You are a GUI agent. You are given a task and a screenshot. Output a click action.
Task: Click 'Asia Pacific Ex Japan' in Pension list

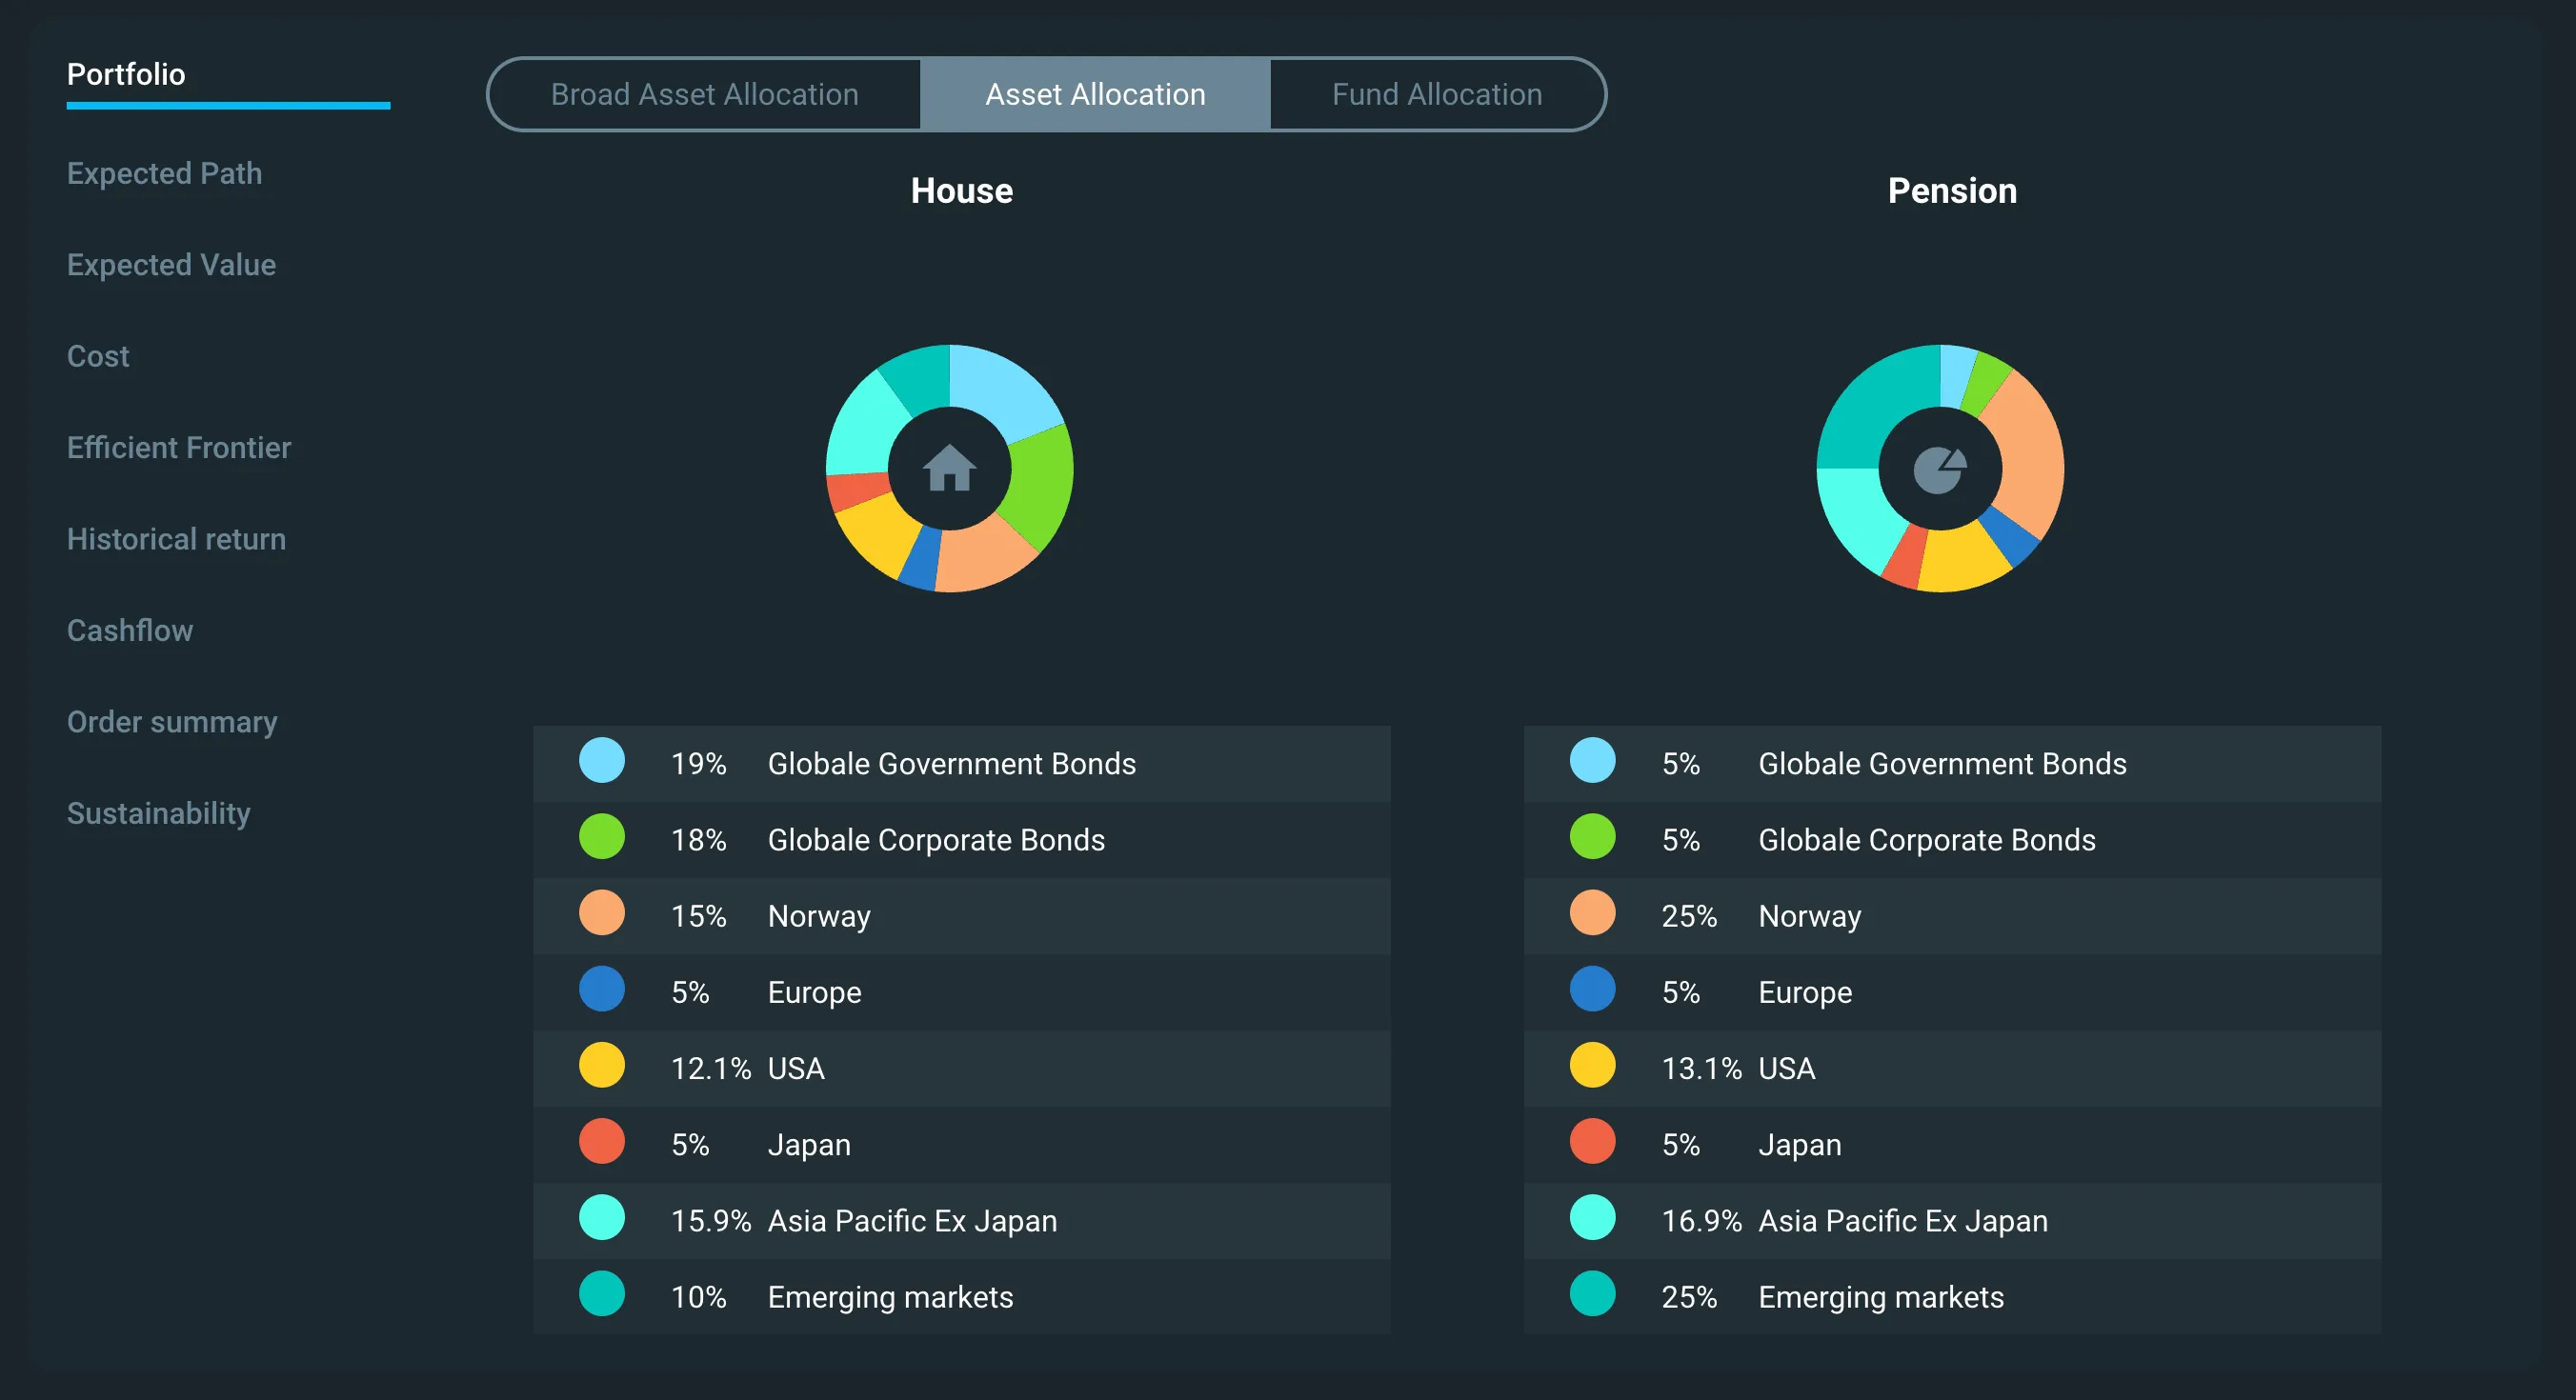(x=1903, y=1221)
